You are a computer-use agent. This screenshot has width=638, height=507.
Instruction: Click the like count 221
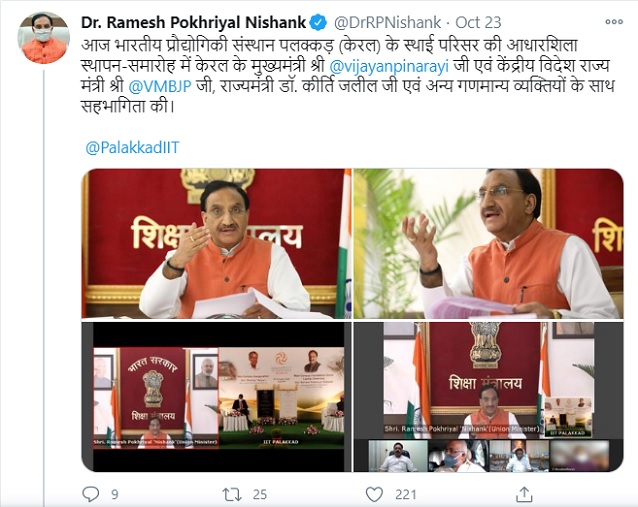point(406,494)
